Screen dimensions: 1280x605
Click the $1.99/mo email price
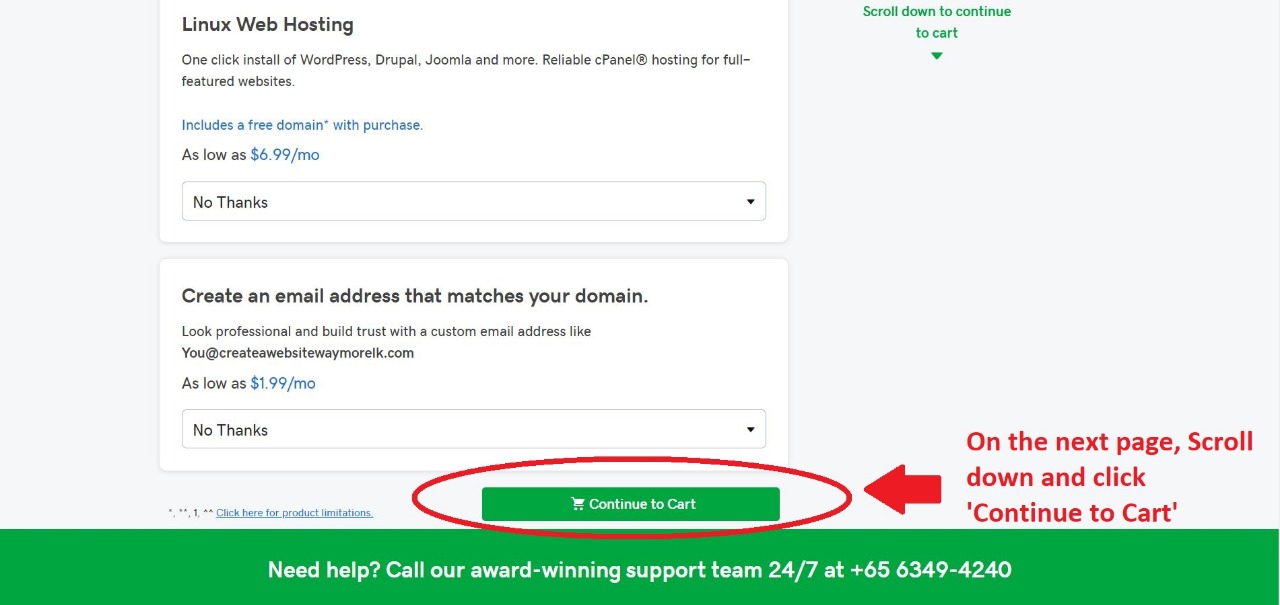pos(283,383)
